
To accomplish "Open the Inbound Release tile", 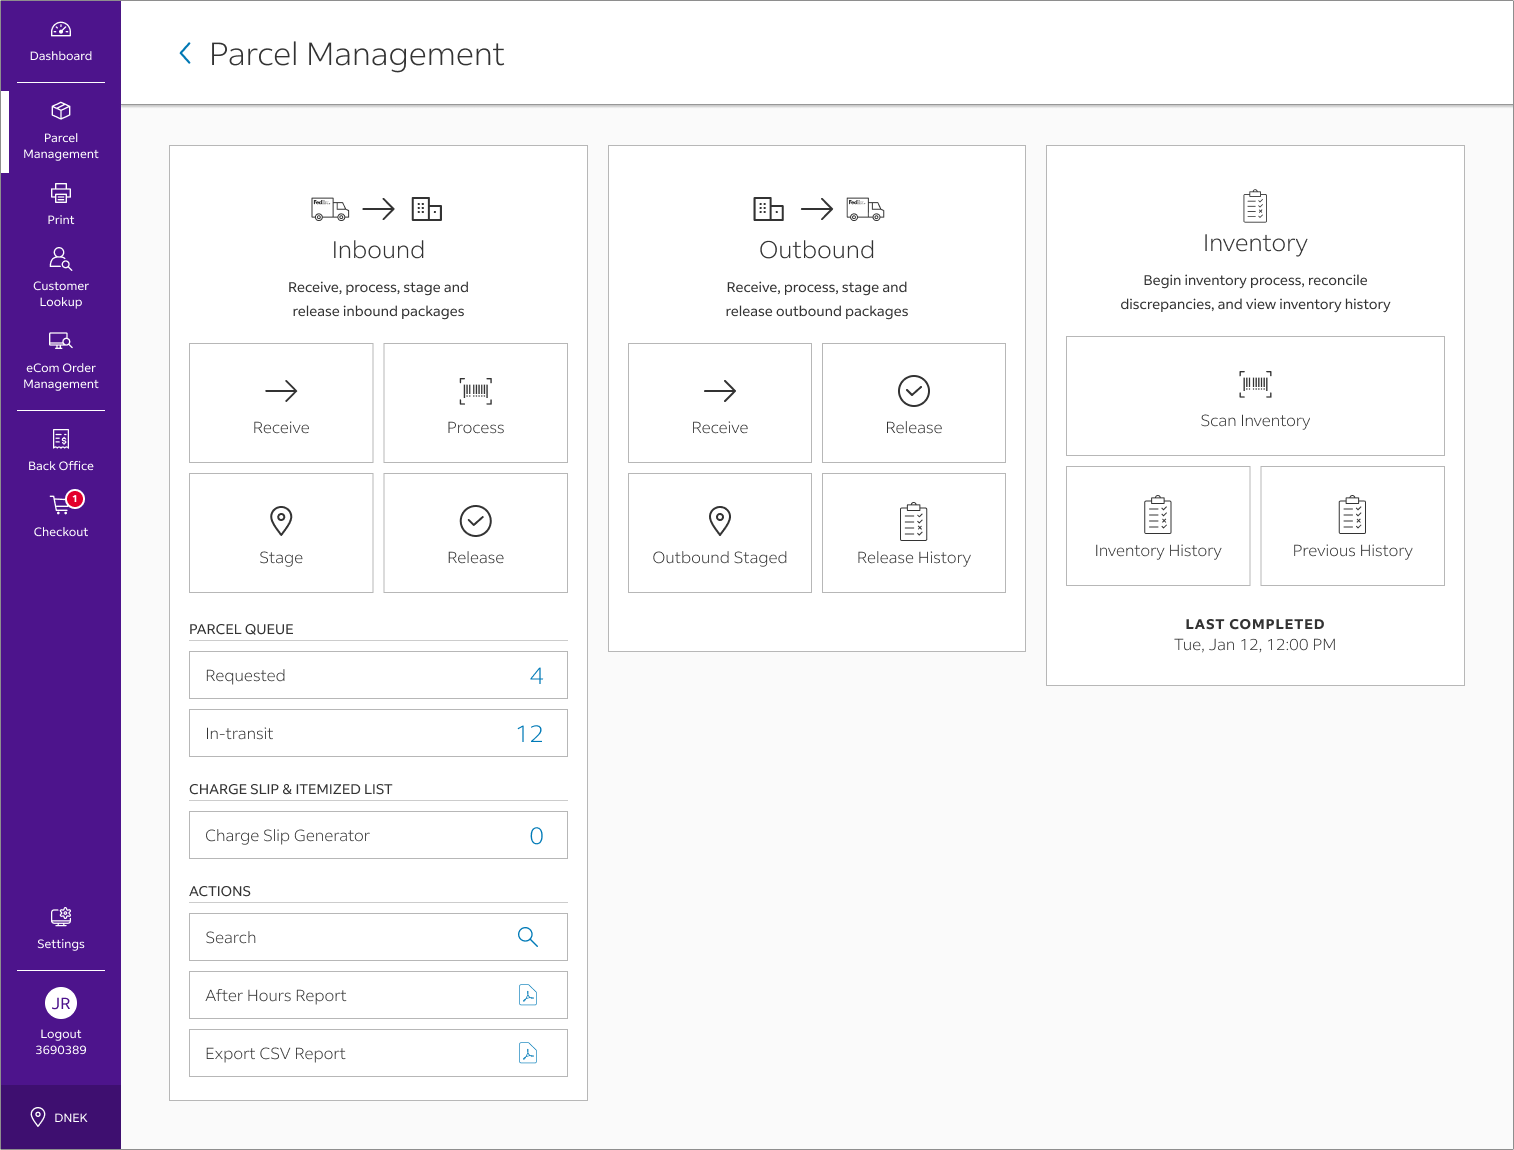I will coord(476,533).
